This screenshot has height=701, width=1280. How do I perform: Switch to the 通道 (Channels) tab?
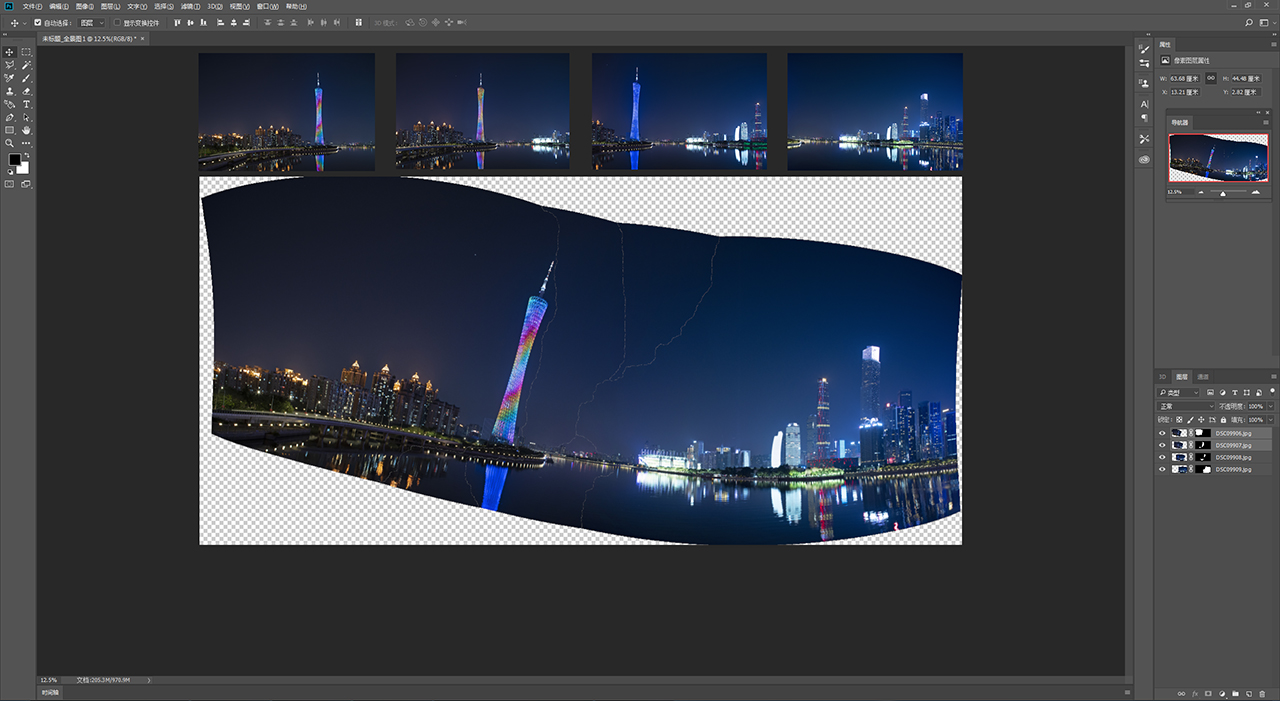1203,377
